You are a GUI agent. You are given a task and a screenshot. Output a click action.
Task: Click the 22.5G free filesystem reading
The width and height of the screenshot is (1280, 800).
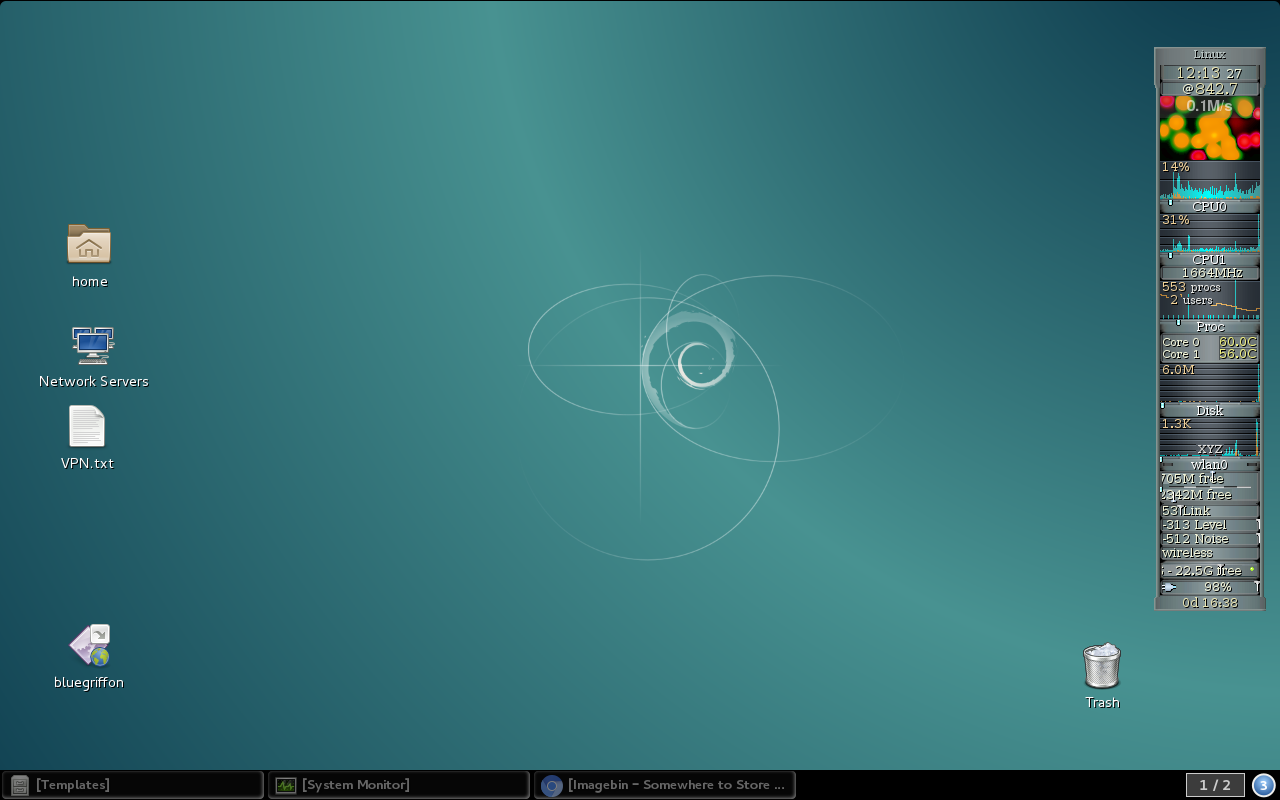coord(1209,571)
